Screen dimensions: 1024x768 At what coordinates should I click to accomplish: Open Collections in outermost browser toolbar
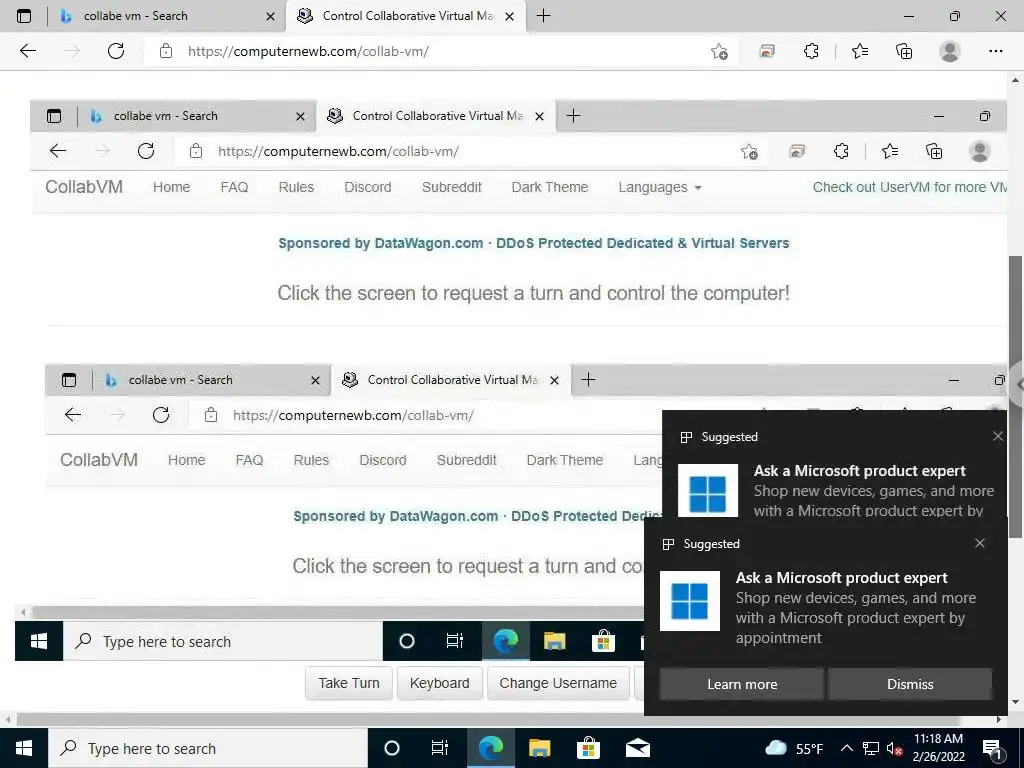click(904, 51)
